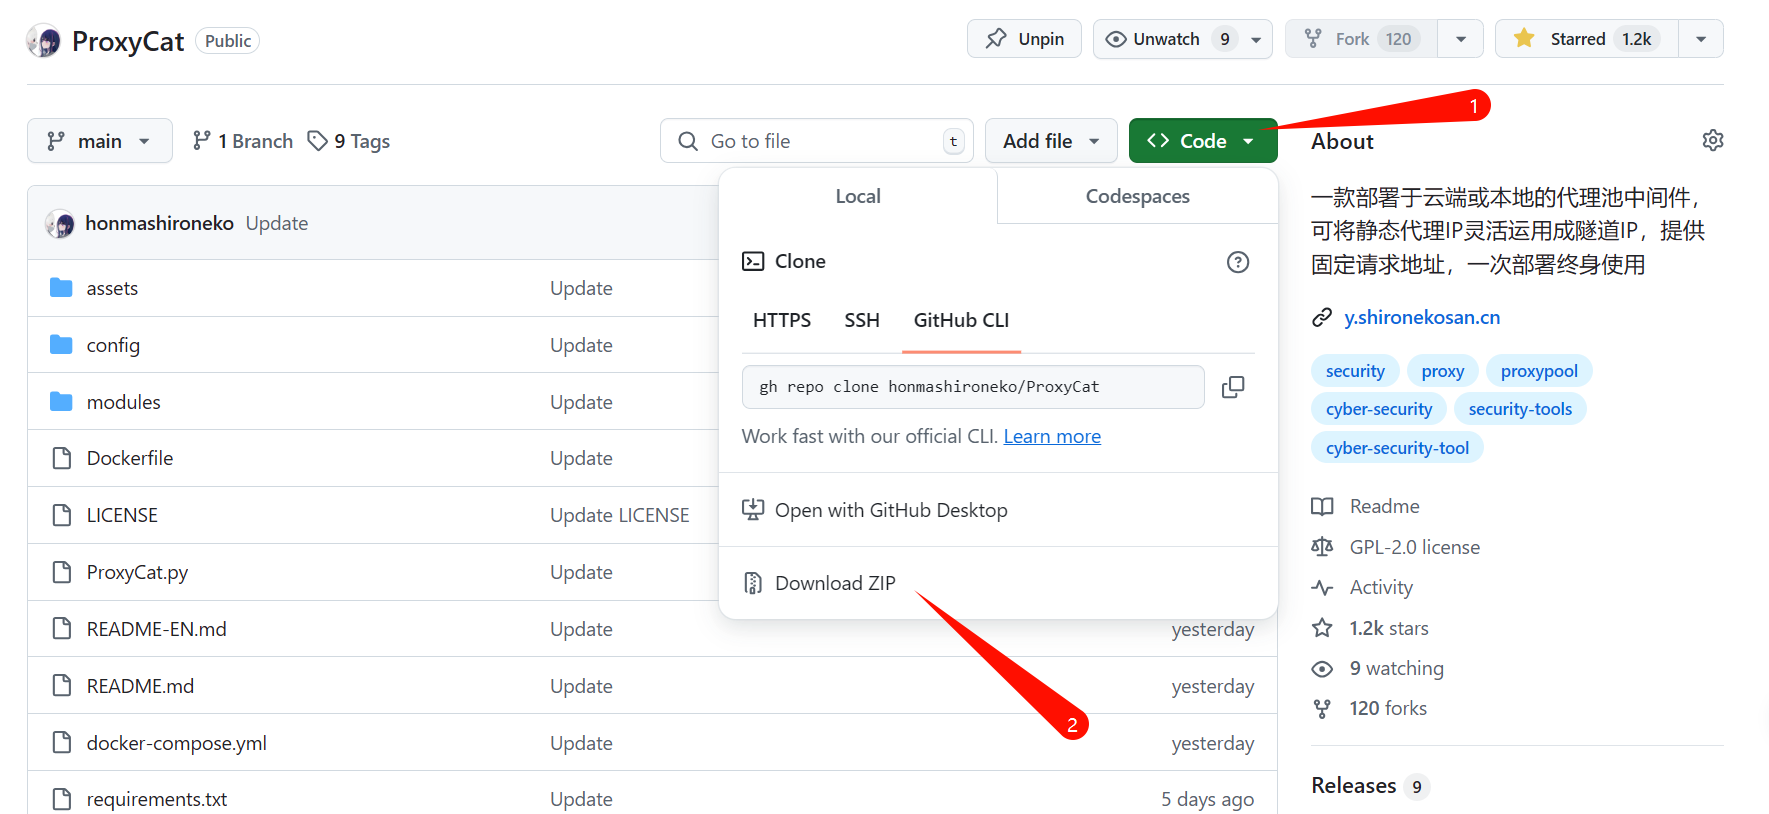
Task: Click the Learn more link
Action: (1052, 437)
